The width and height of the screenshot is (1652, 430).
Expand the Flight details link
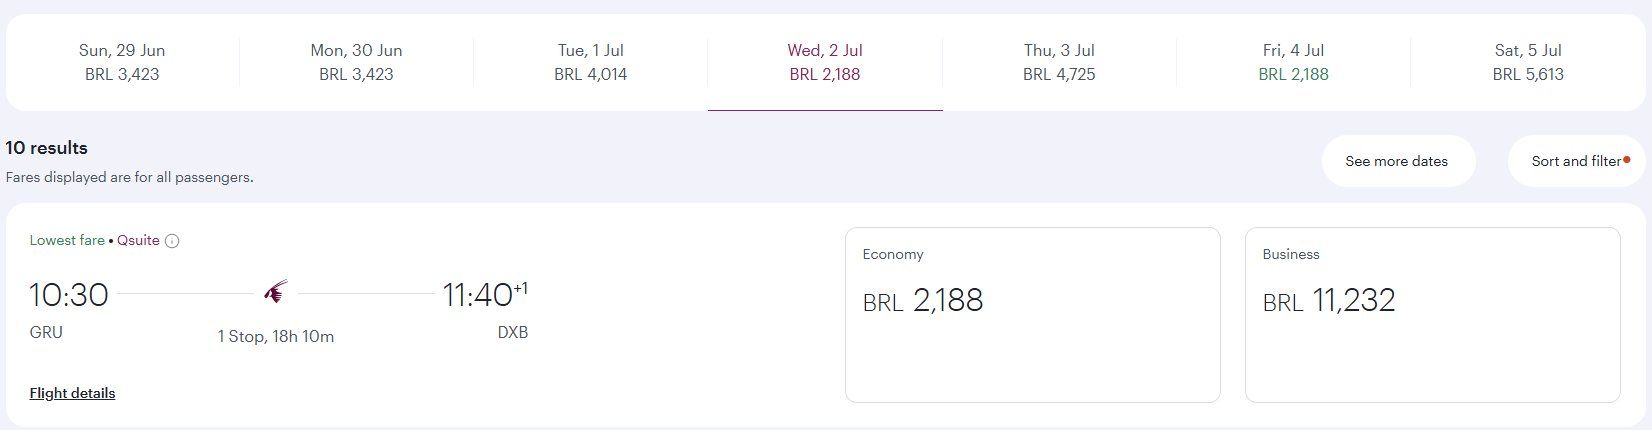[72, 393]
